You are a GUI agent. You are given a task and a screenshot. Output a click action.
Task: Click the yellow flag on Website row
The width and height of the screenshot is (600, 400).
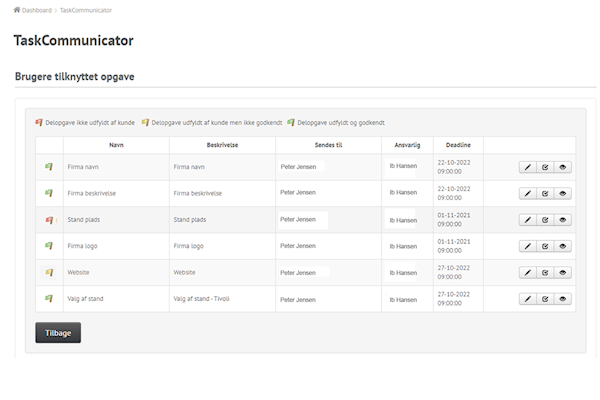click(x=48, y=272)
